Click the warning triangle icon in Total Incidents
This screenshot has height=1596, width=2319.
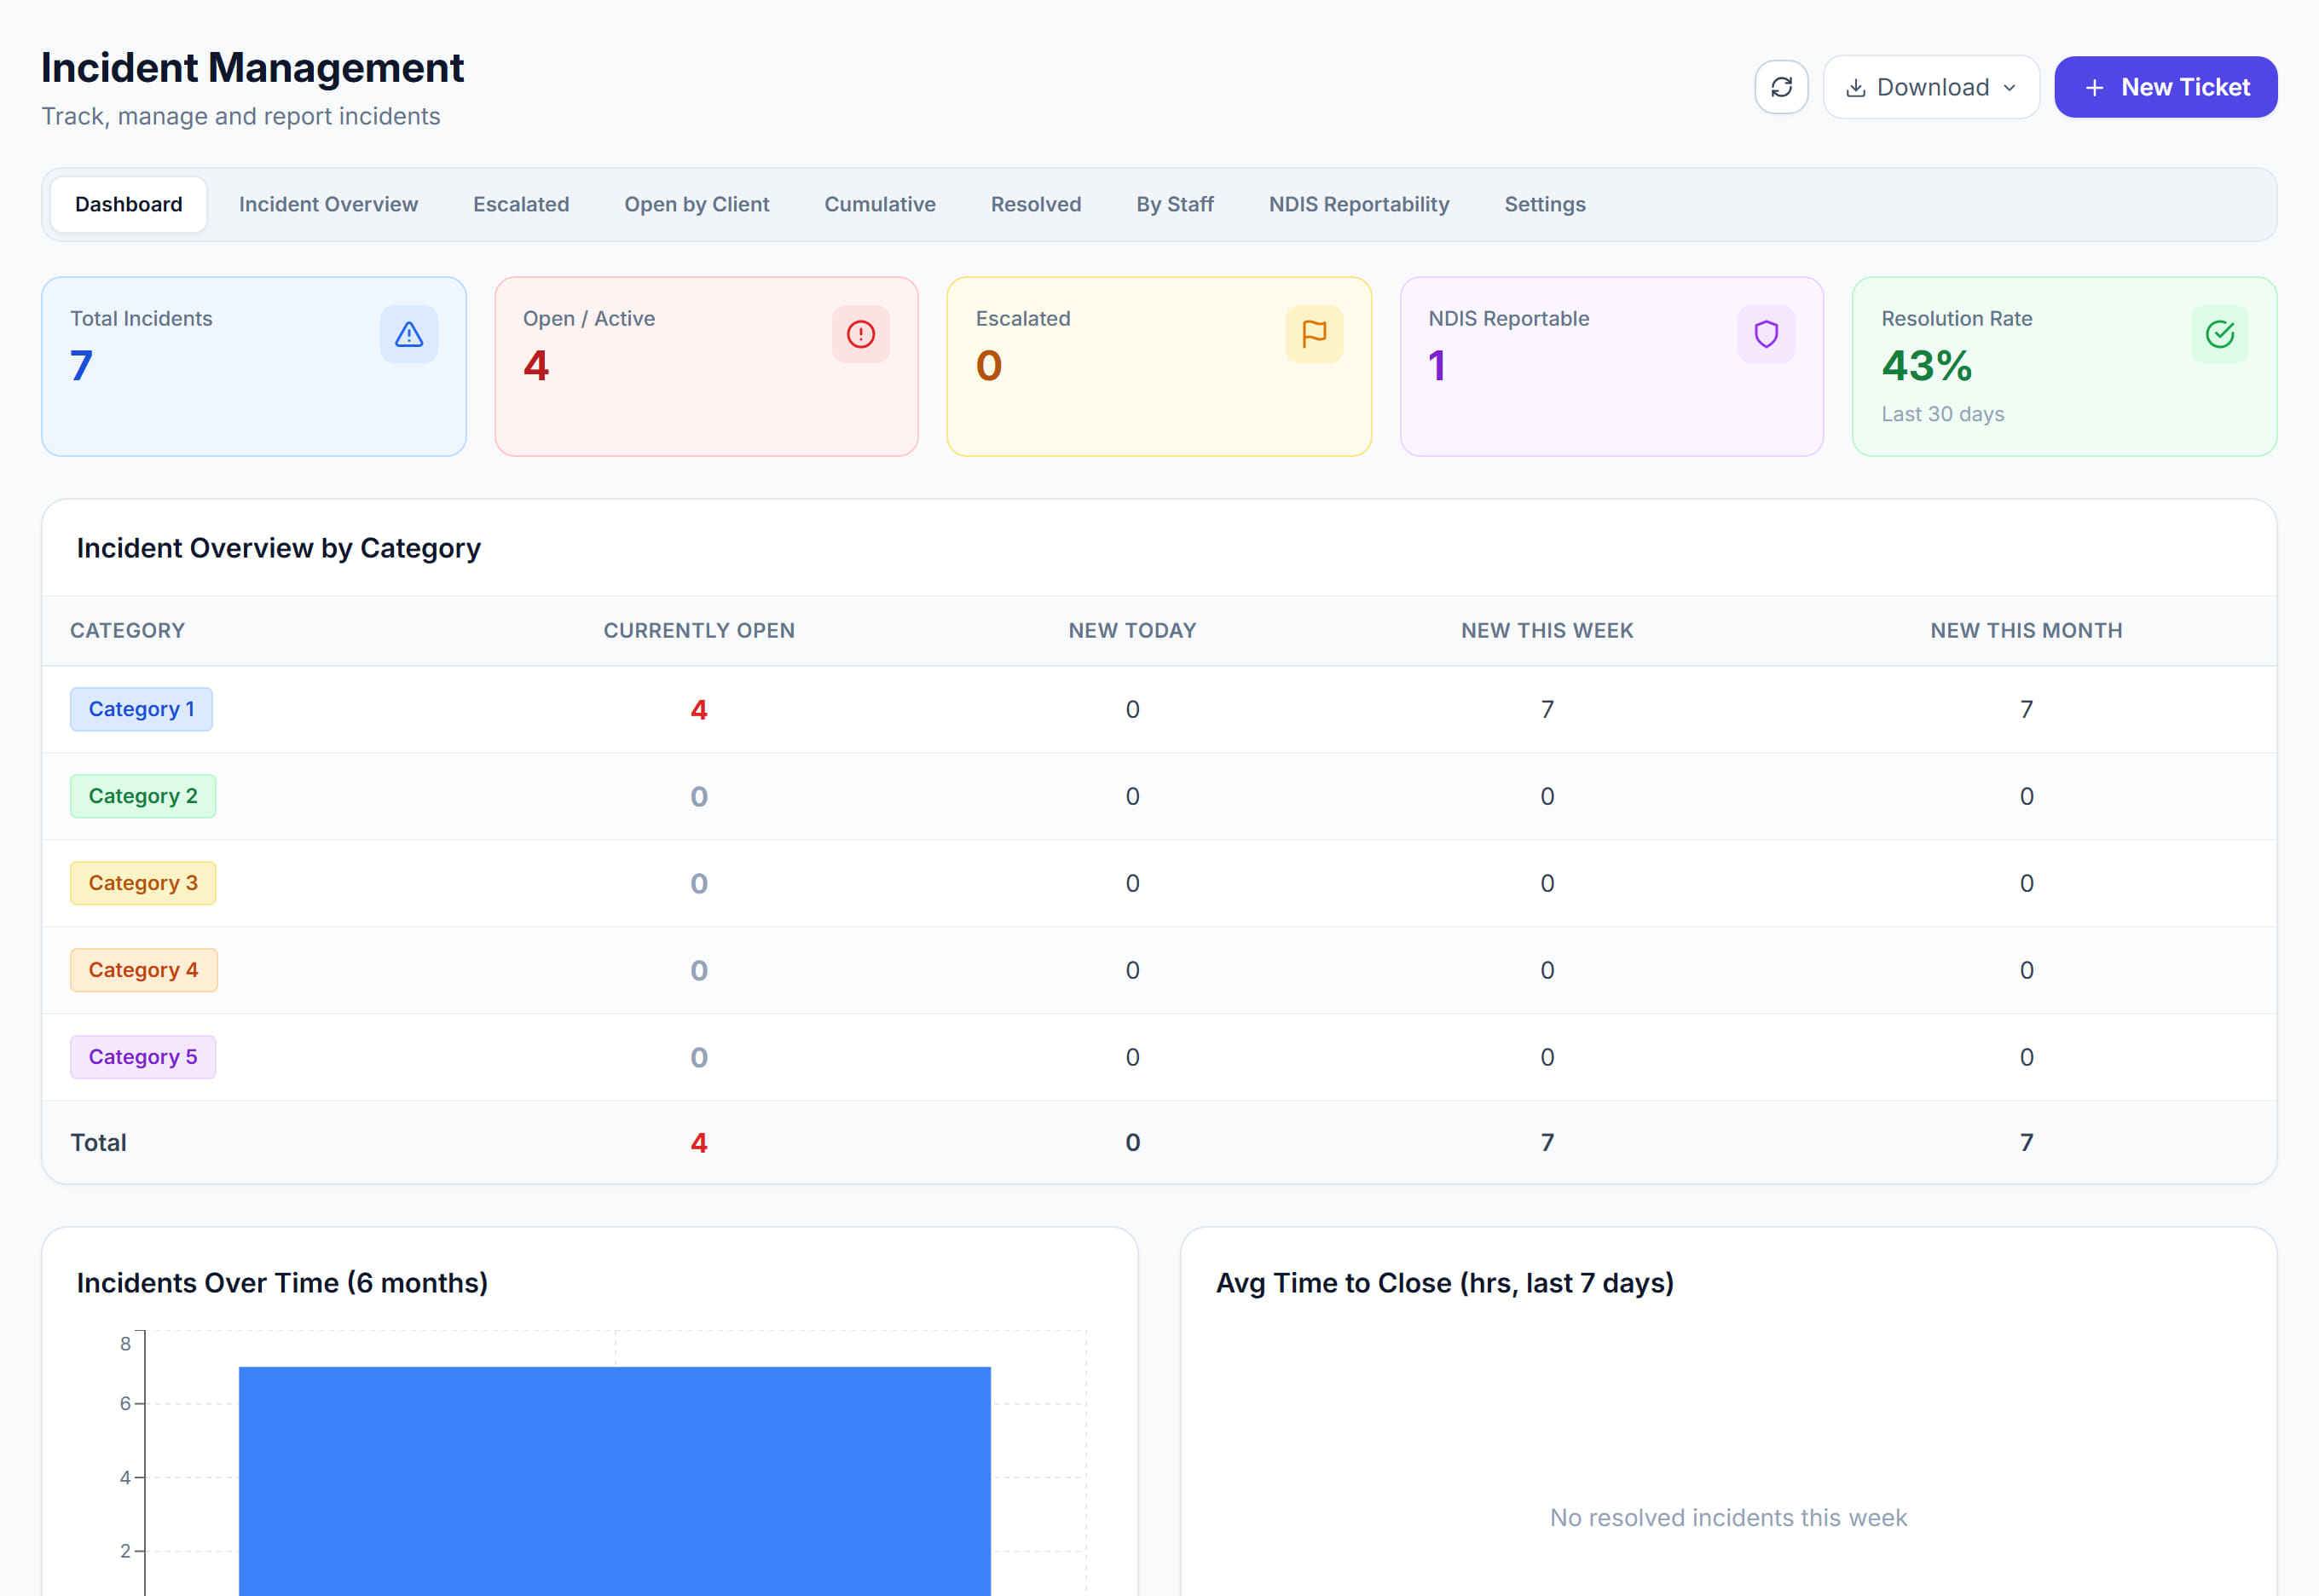pos(409,334)
